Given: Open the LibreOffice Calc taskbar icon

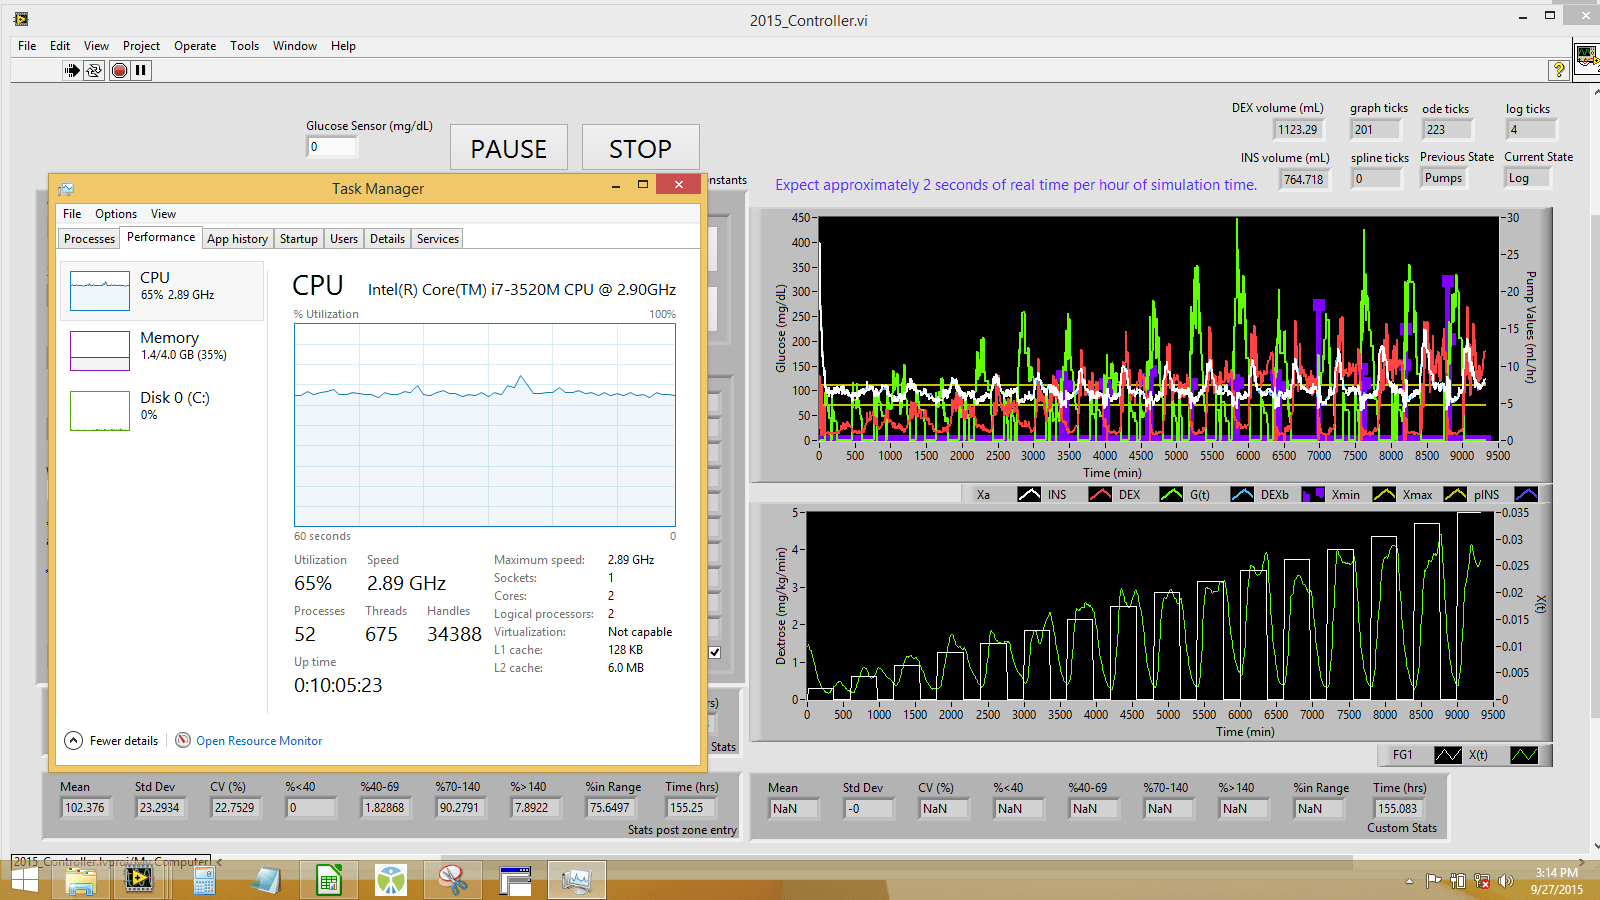Looking at the screenshot, I should click(329, 880).
